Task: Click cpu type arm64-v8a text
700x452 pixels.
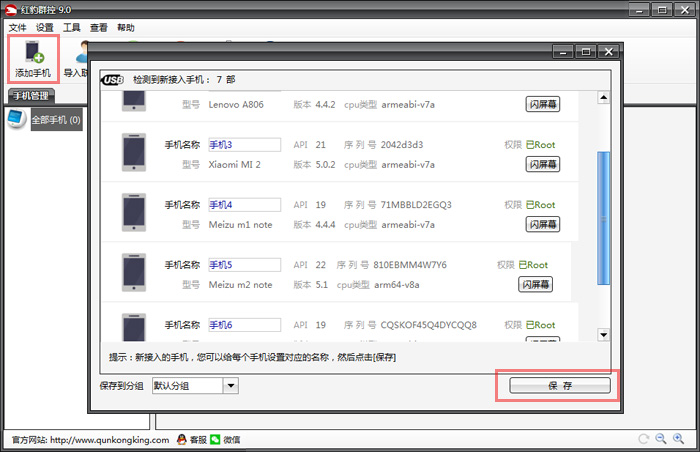Action: coord(397,285)
